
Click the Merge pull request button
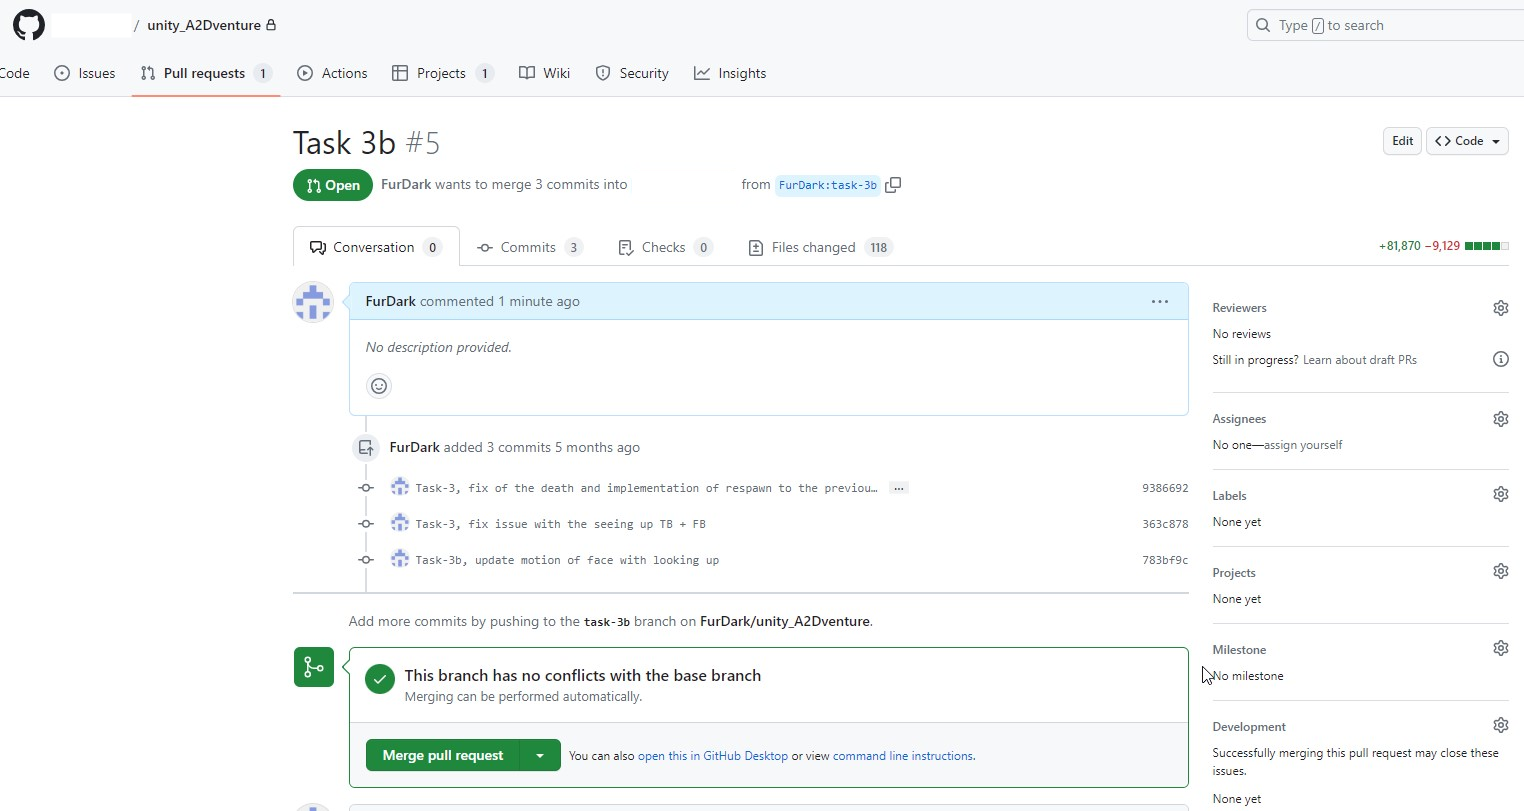[442, 756]
